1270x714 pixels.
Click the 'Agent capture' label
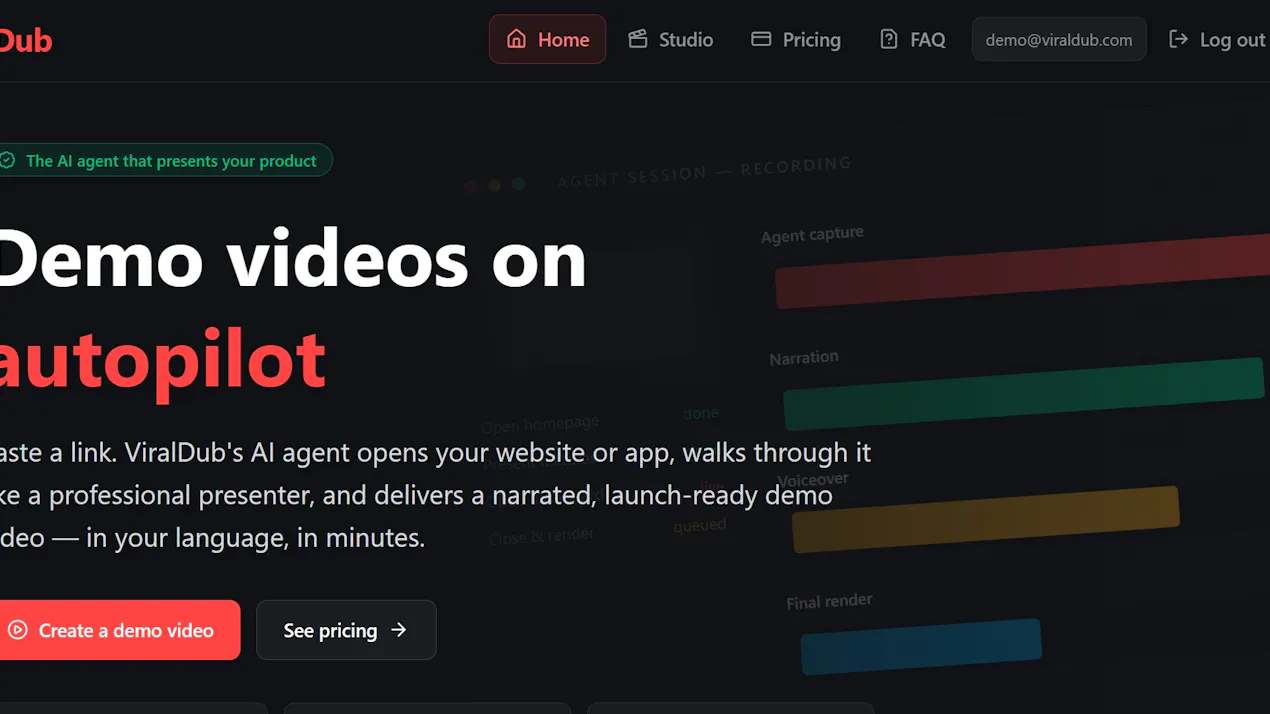(x=812, y=235)
